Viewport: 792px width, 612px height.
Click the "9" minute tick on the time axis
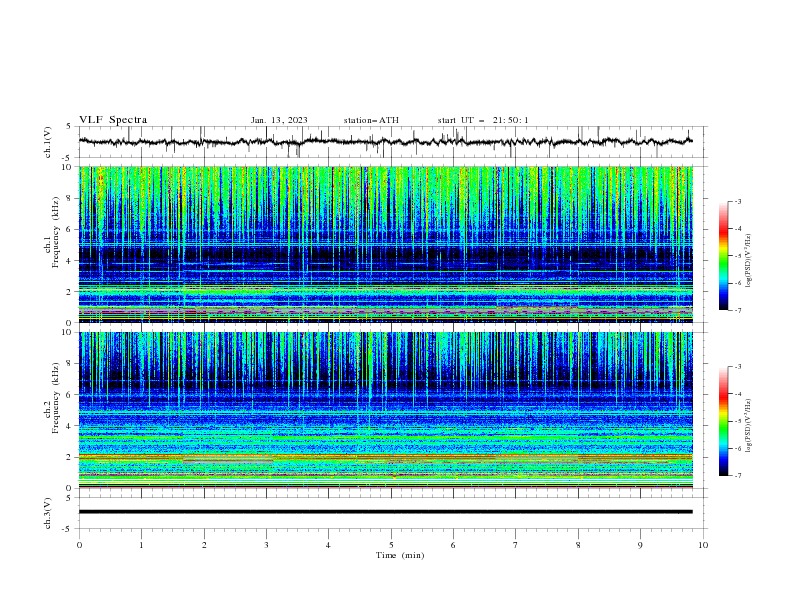tap(640, 545)
